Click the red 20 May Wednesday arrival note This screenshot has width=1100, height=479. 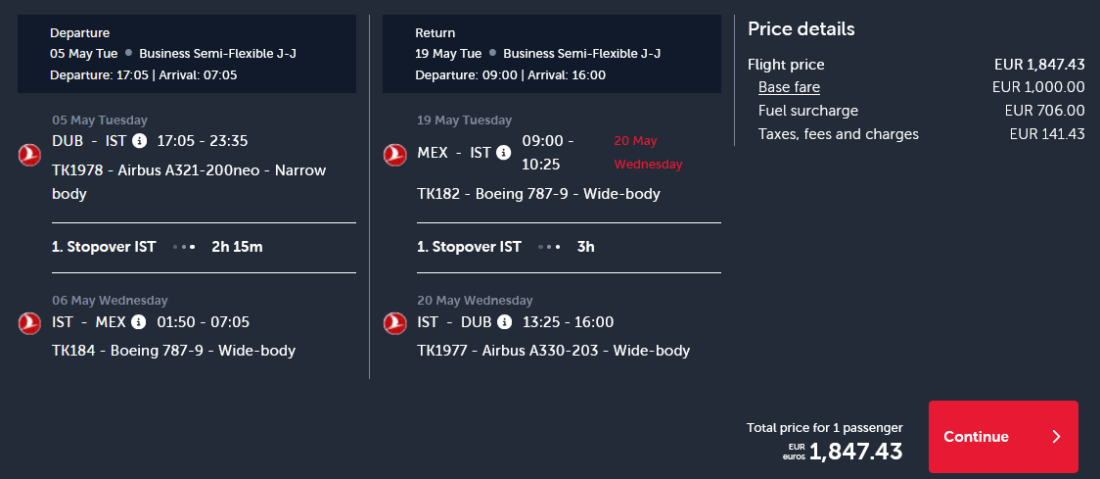point(647,152)
